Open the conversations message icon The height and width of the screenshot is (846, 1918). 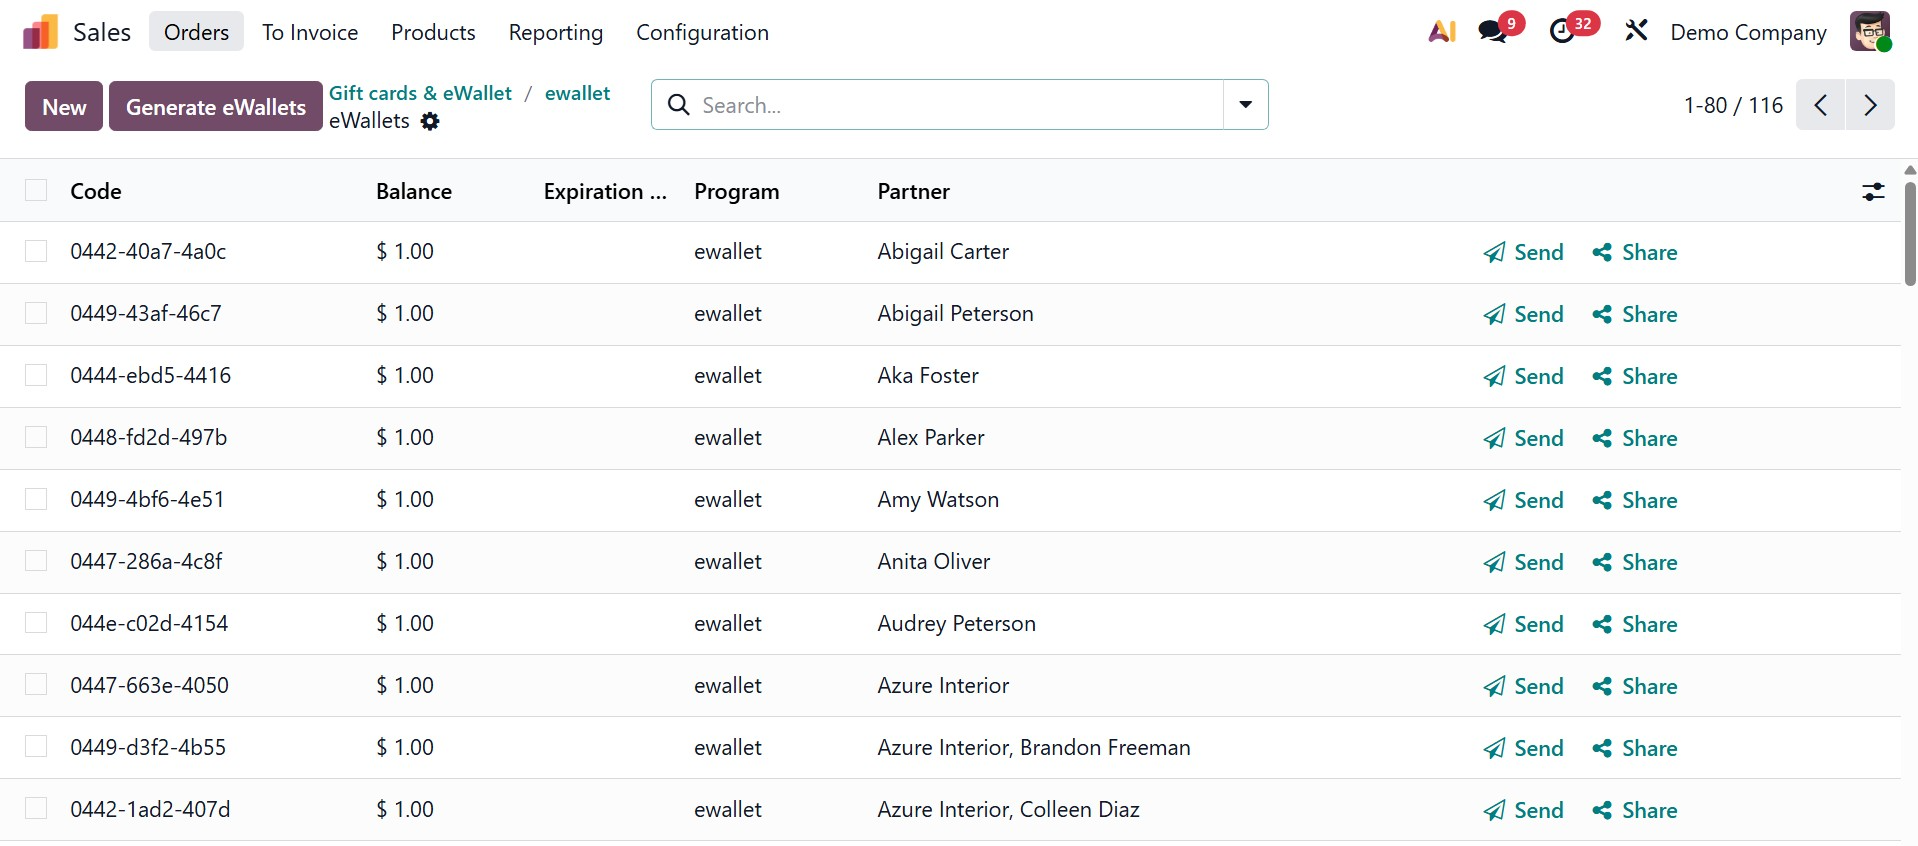[x=1493, y=32]
